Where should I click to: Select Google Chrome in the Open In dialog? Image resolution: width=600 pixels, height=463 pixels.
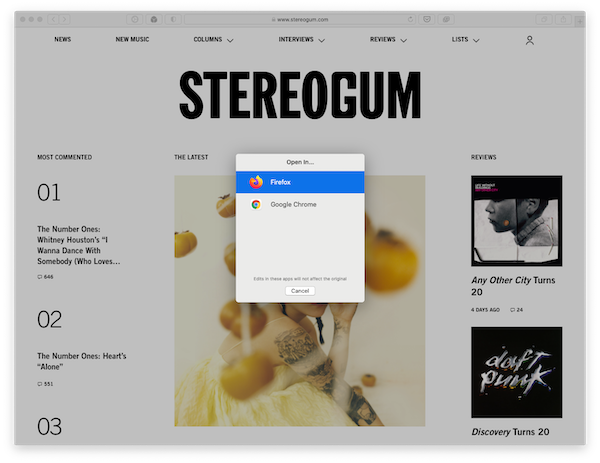[x=300, y=204]
